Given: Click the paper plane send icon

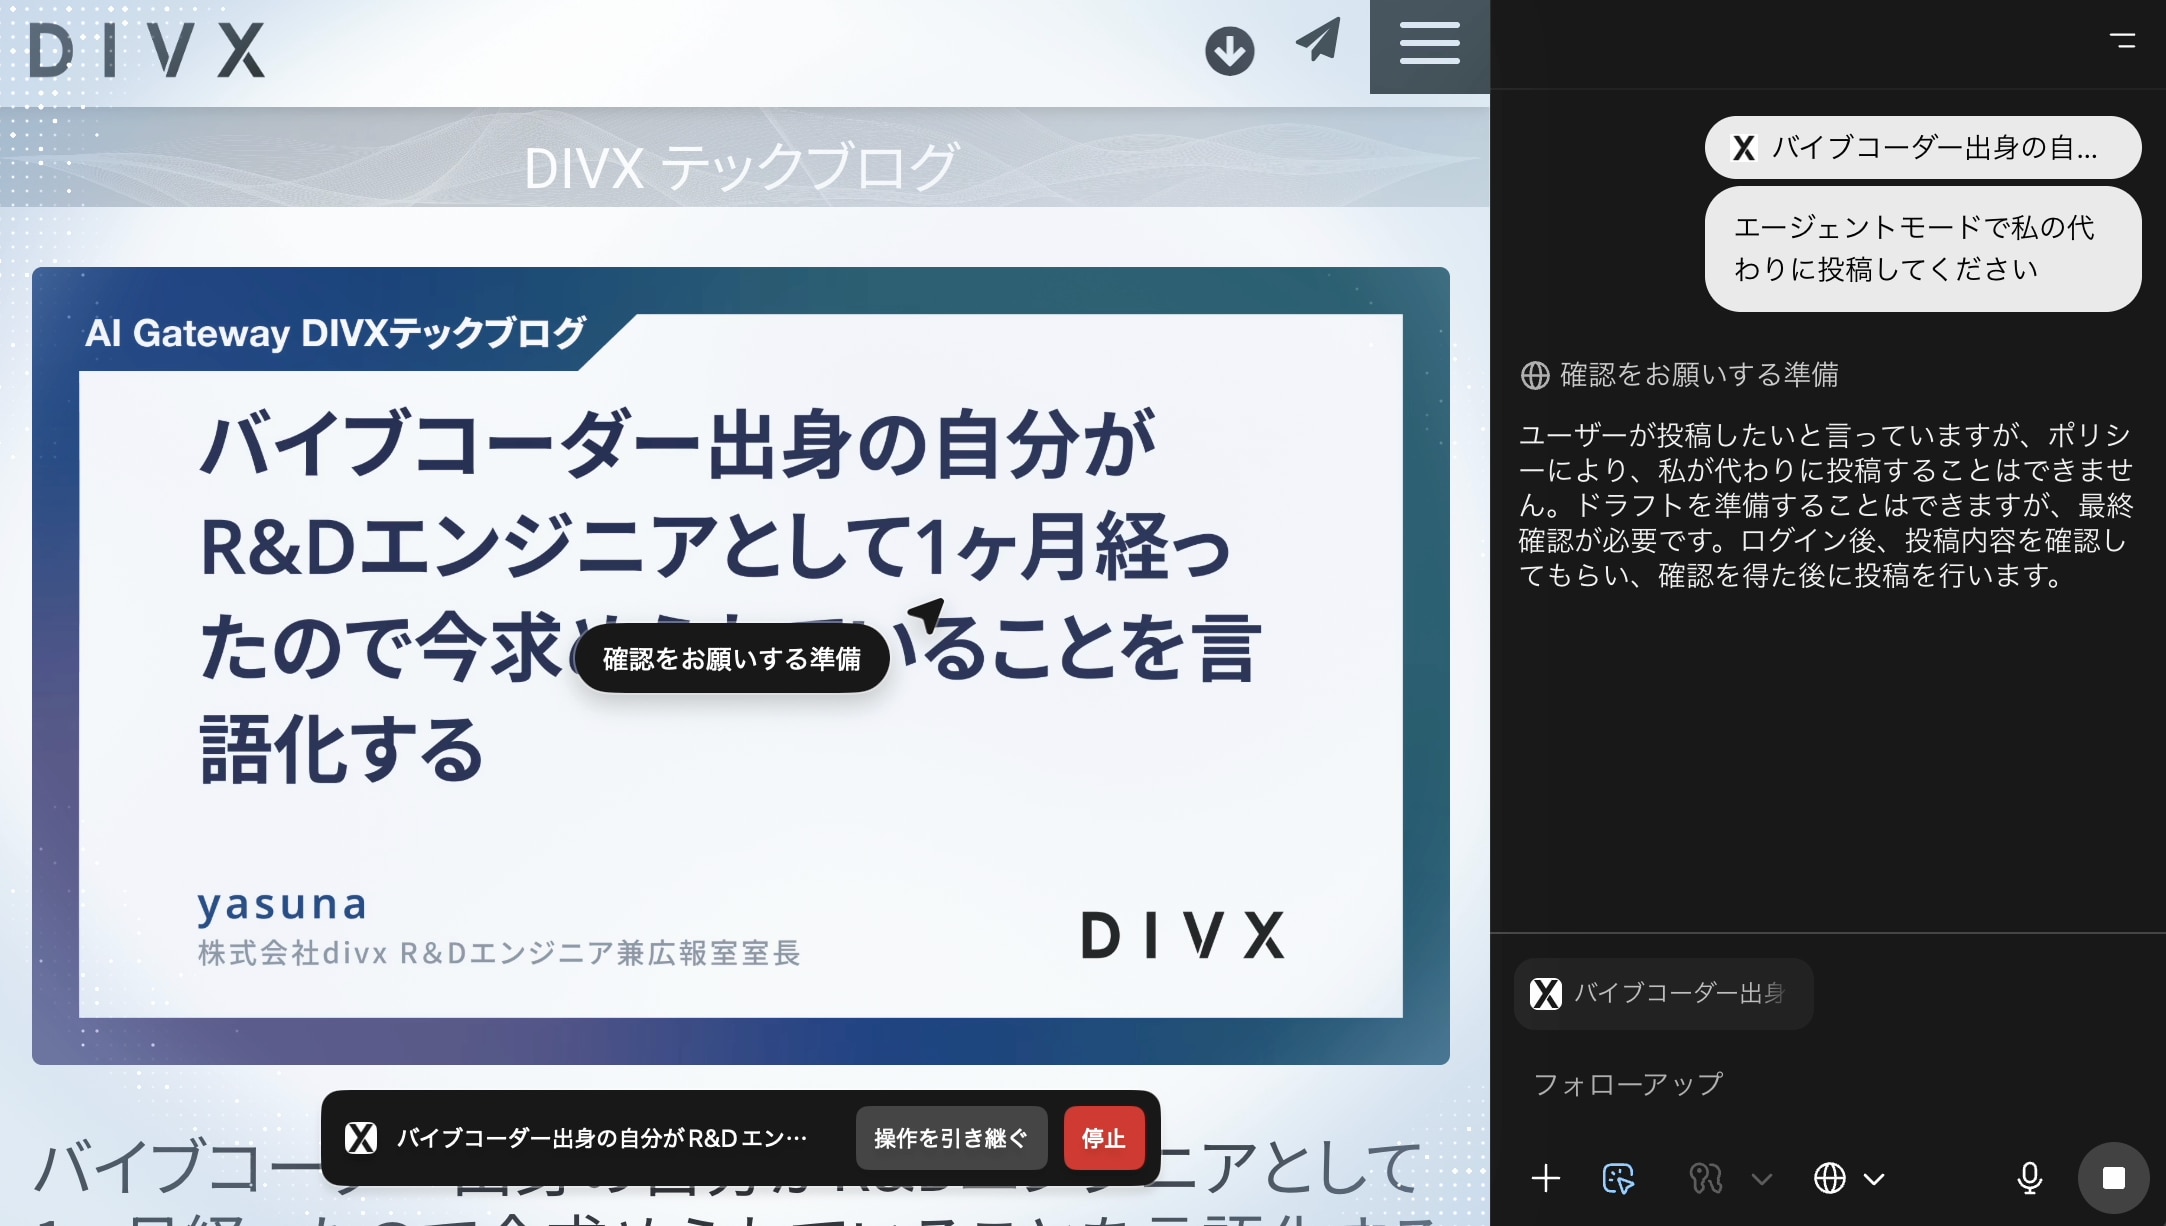Looking at the screenshot, I should pos(1318,41).
